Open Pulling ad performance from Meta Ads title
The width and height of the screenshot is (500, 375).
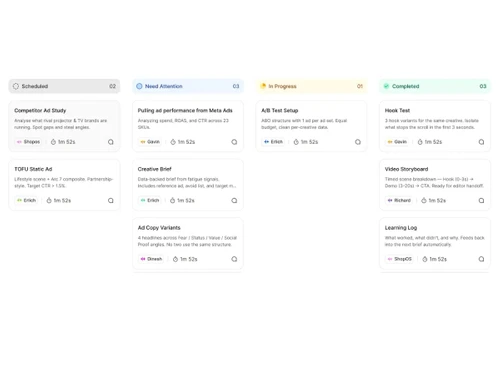pos(185,110)
